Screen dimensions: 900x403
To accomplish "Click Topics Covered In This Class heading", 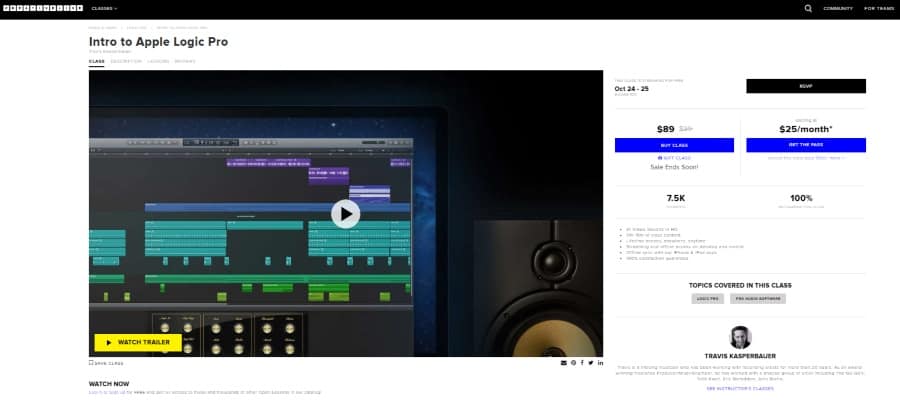I will [x=740, y=285].
